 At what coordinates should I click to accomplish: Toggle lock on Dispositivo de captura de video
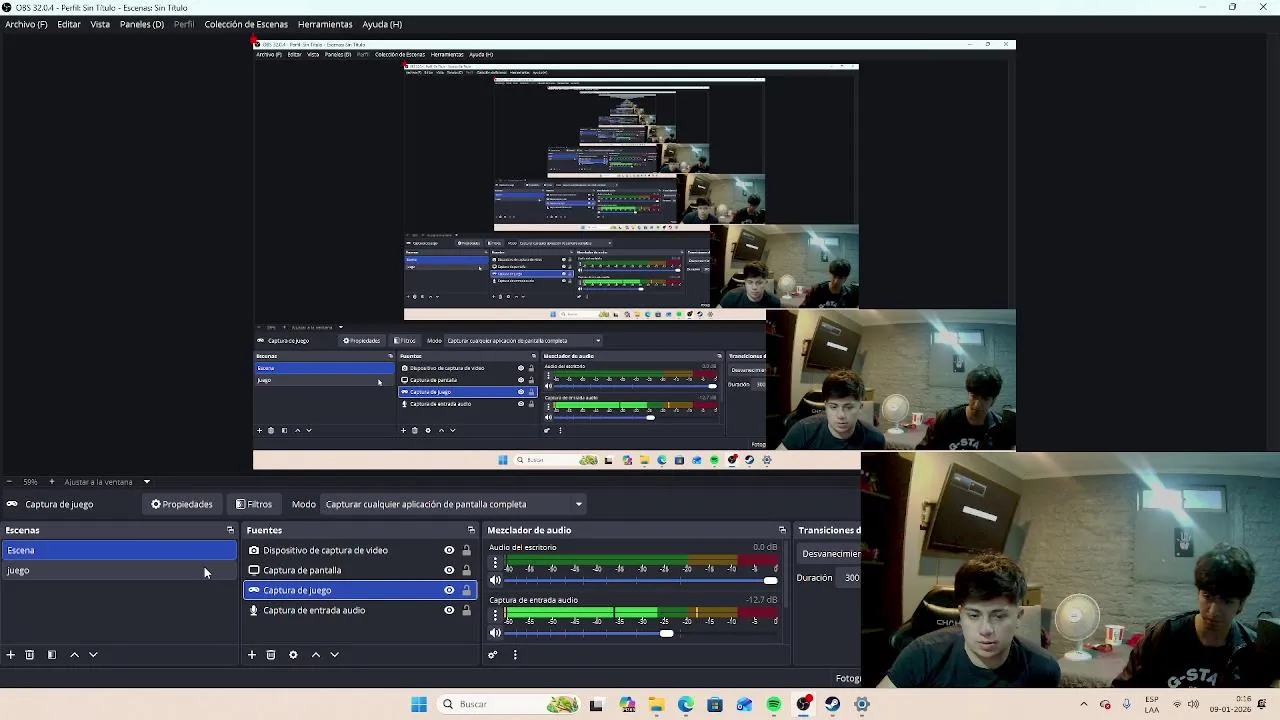pos(466,550)
